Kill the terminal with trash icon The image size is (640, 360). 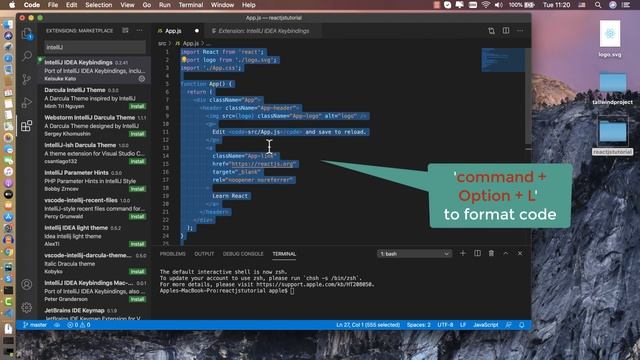pos(491,253)
